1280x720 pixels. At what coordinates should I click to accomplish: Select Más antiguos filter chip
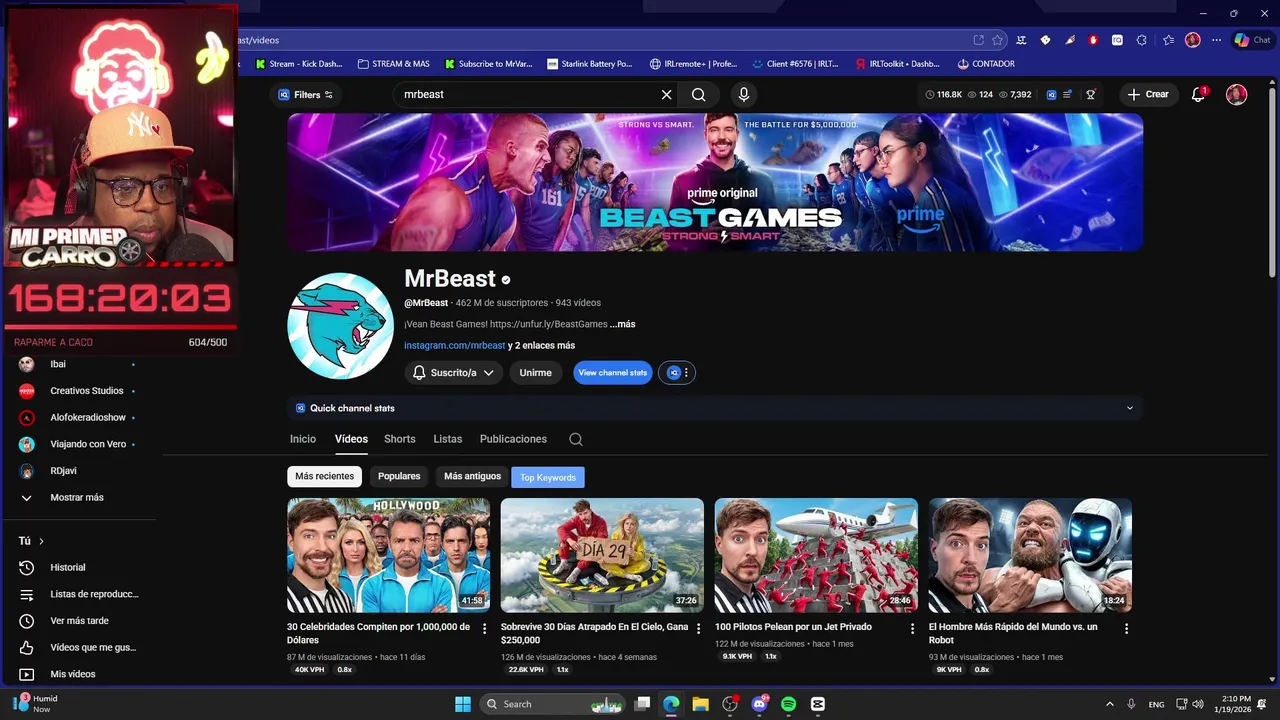point(472,476)
